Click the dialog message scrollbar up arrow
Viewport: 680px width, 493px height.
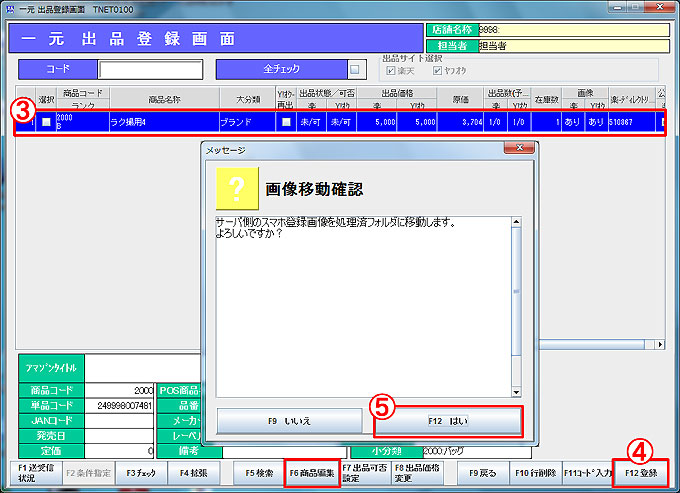coord(515,222)
